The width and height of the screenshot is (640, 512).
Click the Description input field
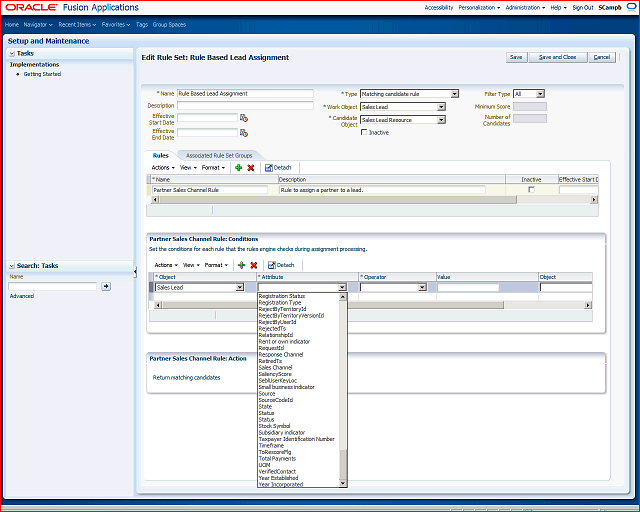coord(245,105)
